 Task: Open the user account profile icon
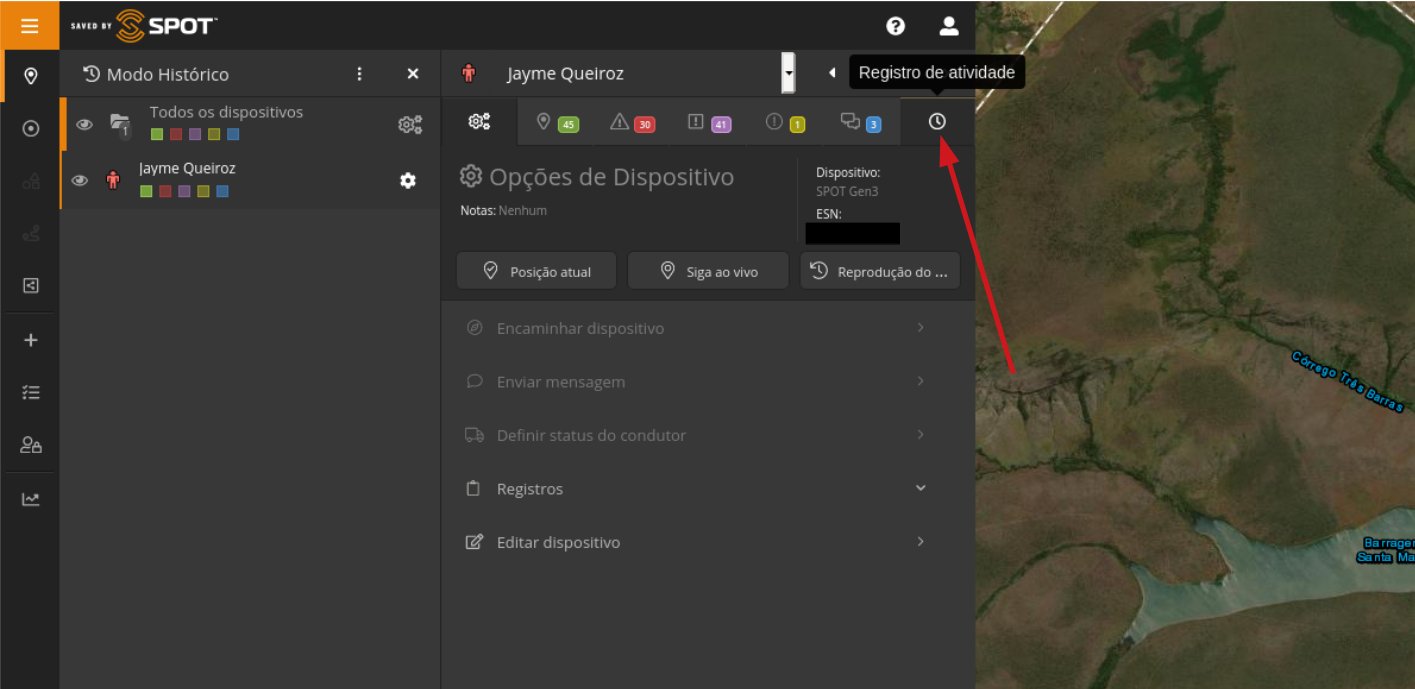click(948, 26)
